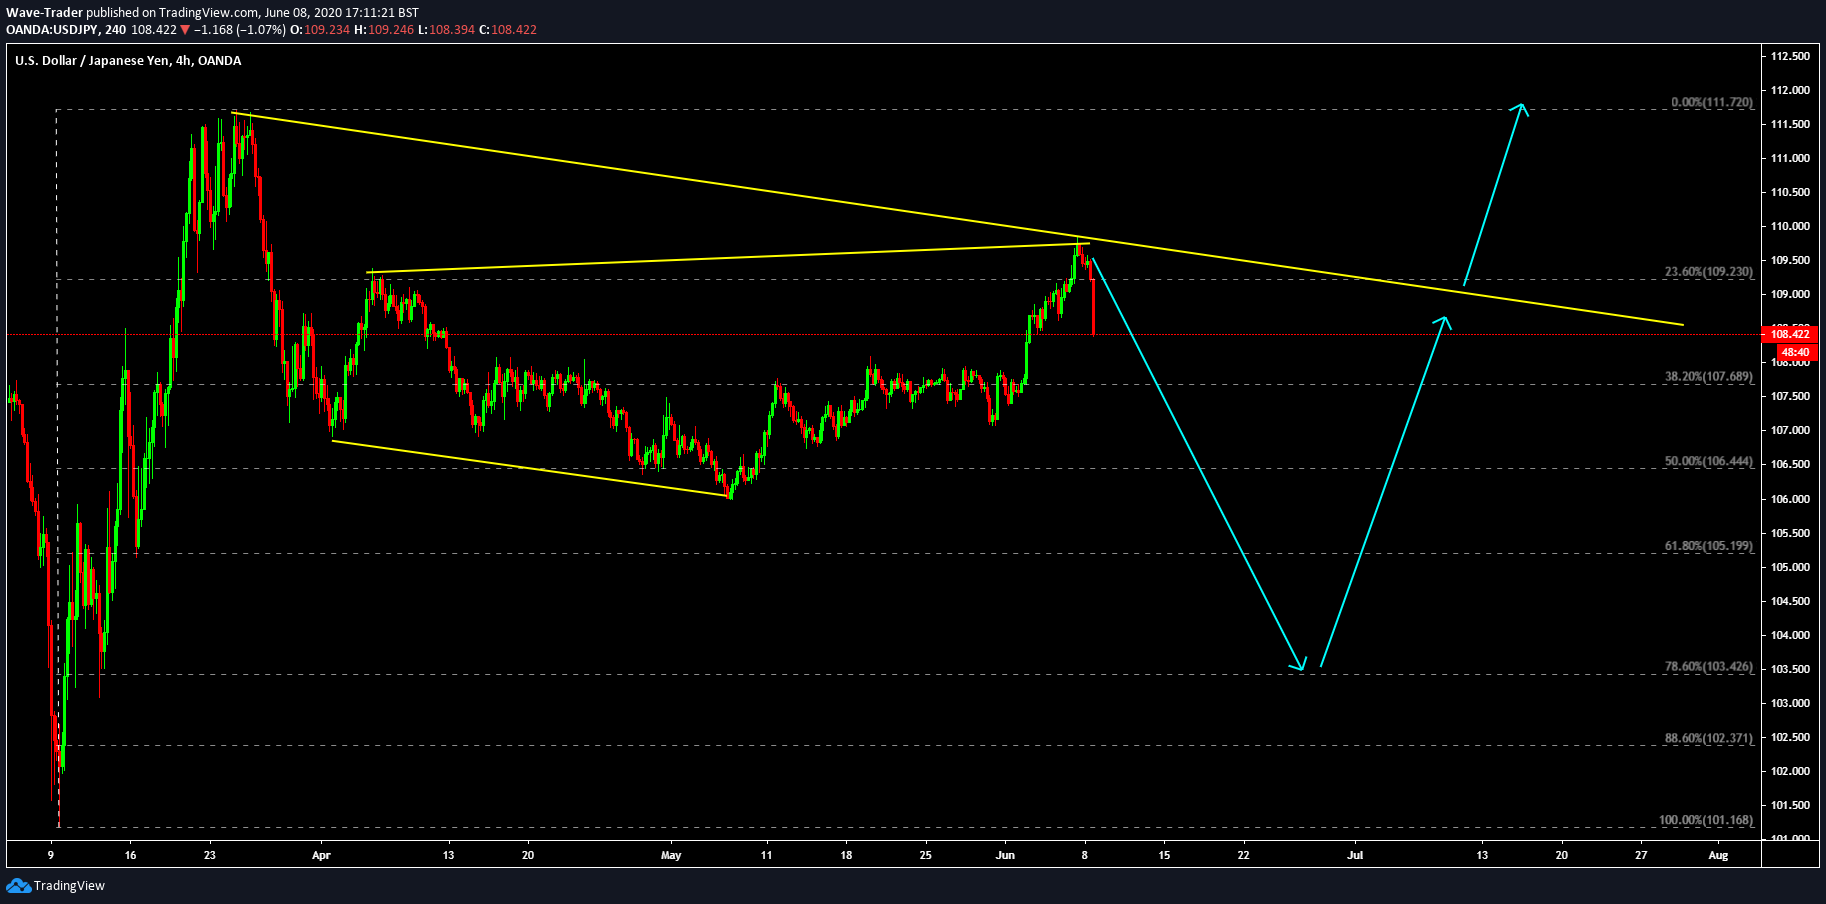Click the 102.000 price axis label
Screen dimensions: 1826x904
pyautogui.click(x=1790, y=771)
